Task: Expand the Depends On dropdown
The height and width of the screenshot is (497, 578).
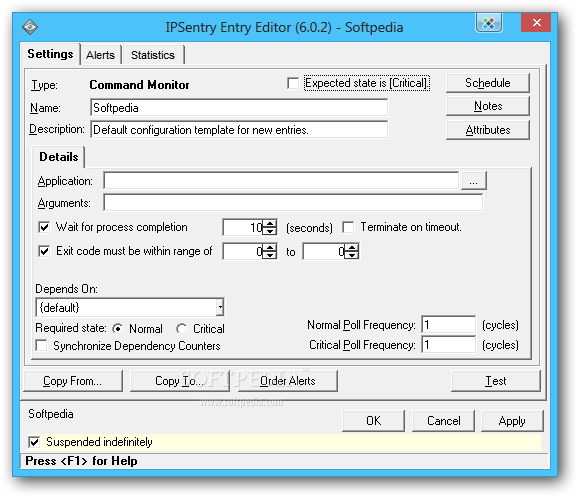Action: [220, 307]
